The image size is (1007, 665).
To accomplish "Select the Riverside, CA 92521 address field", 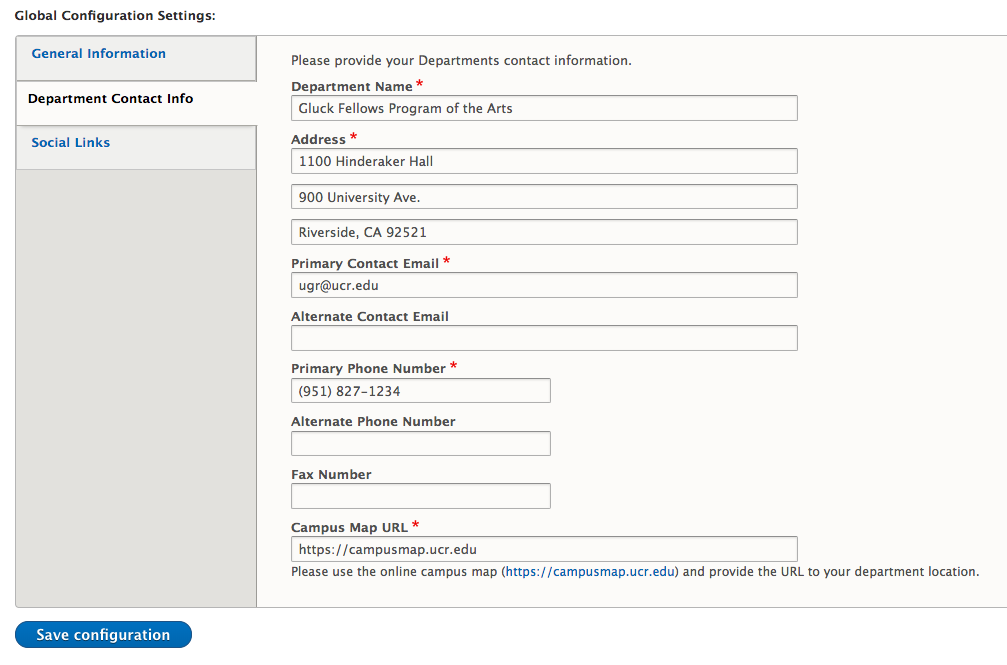I will 544,232.
